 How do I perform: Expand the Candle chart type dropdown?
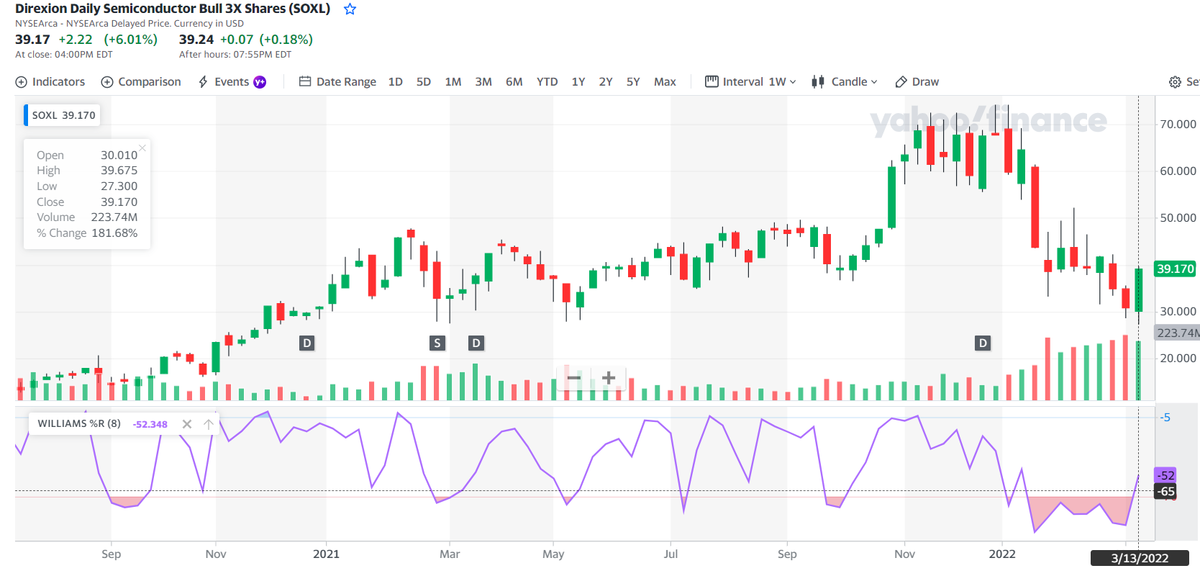(x=844, y=82)
